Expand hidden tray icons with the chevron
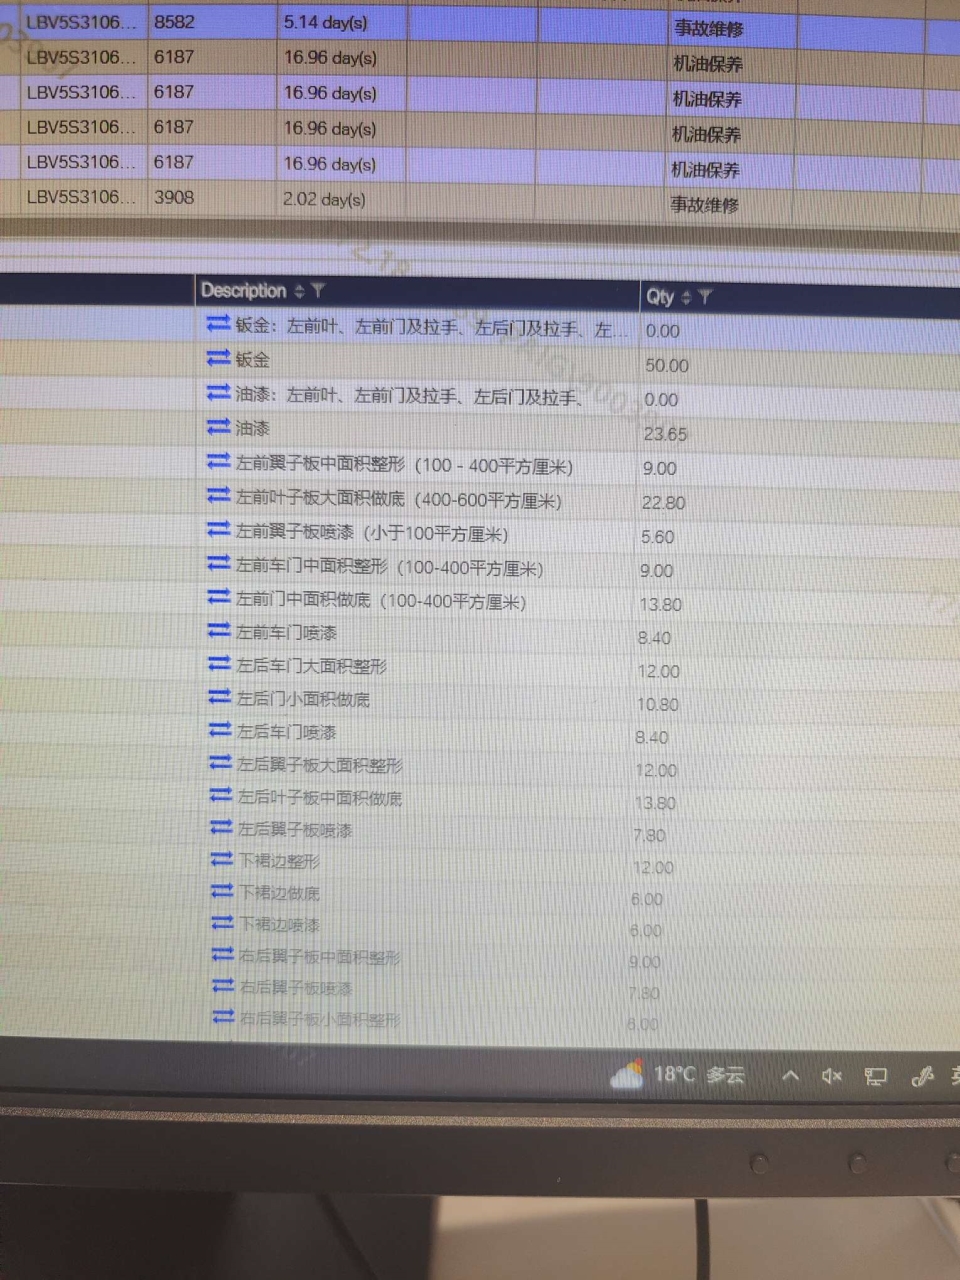This screenshot has width=960, height=1280. 790,1076
